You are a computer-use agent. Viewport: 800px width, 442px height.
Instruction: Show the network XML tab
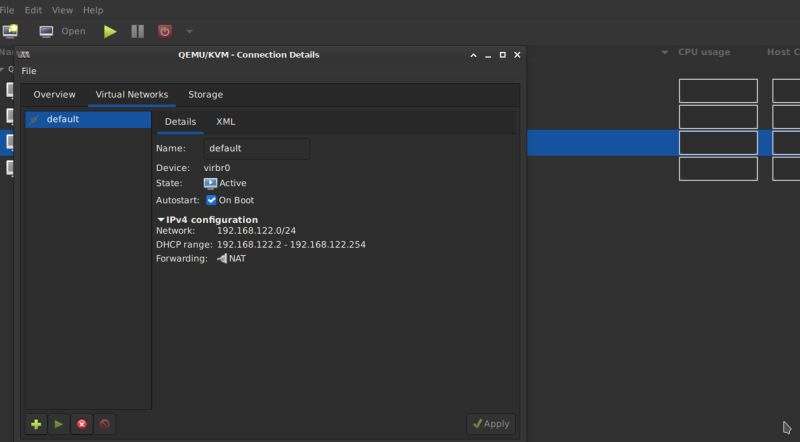tap(226, 121)
